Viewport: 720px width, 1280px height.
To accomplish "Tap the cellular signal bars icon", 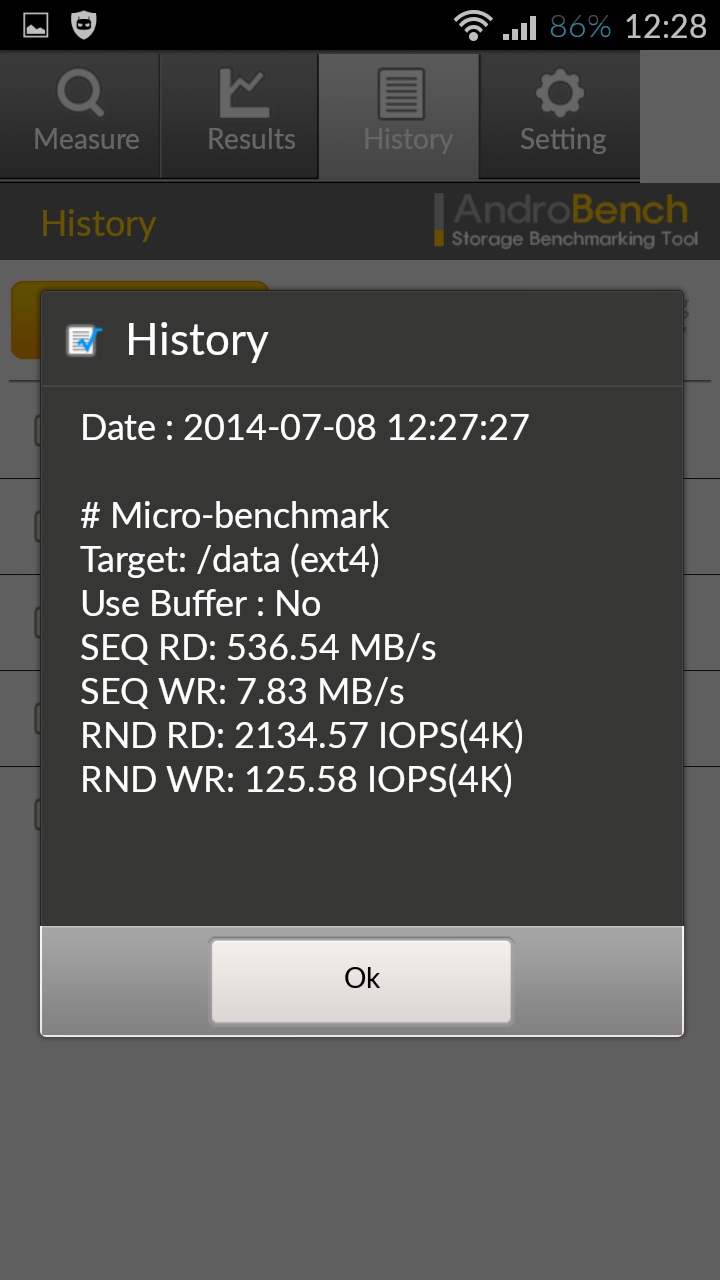I will tap(519, 27).
